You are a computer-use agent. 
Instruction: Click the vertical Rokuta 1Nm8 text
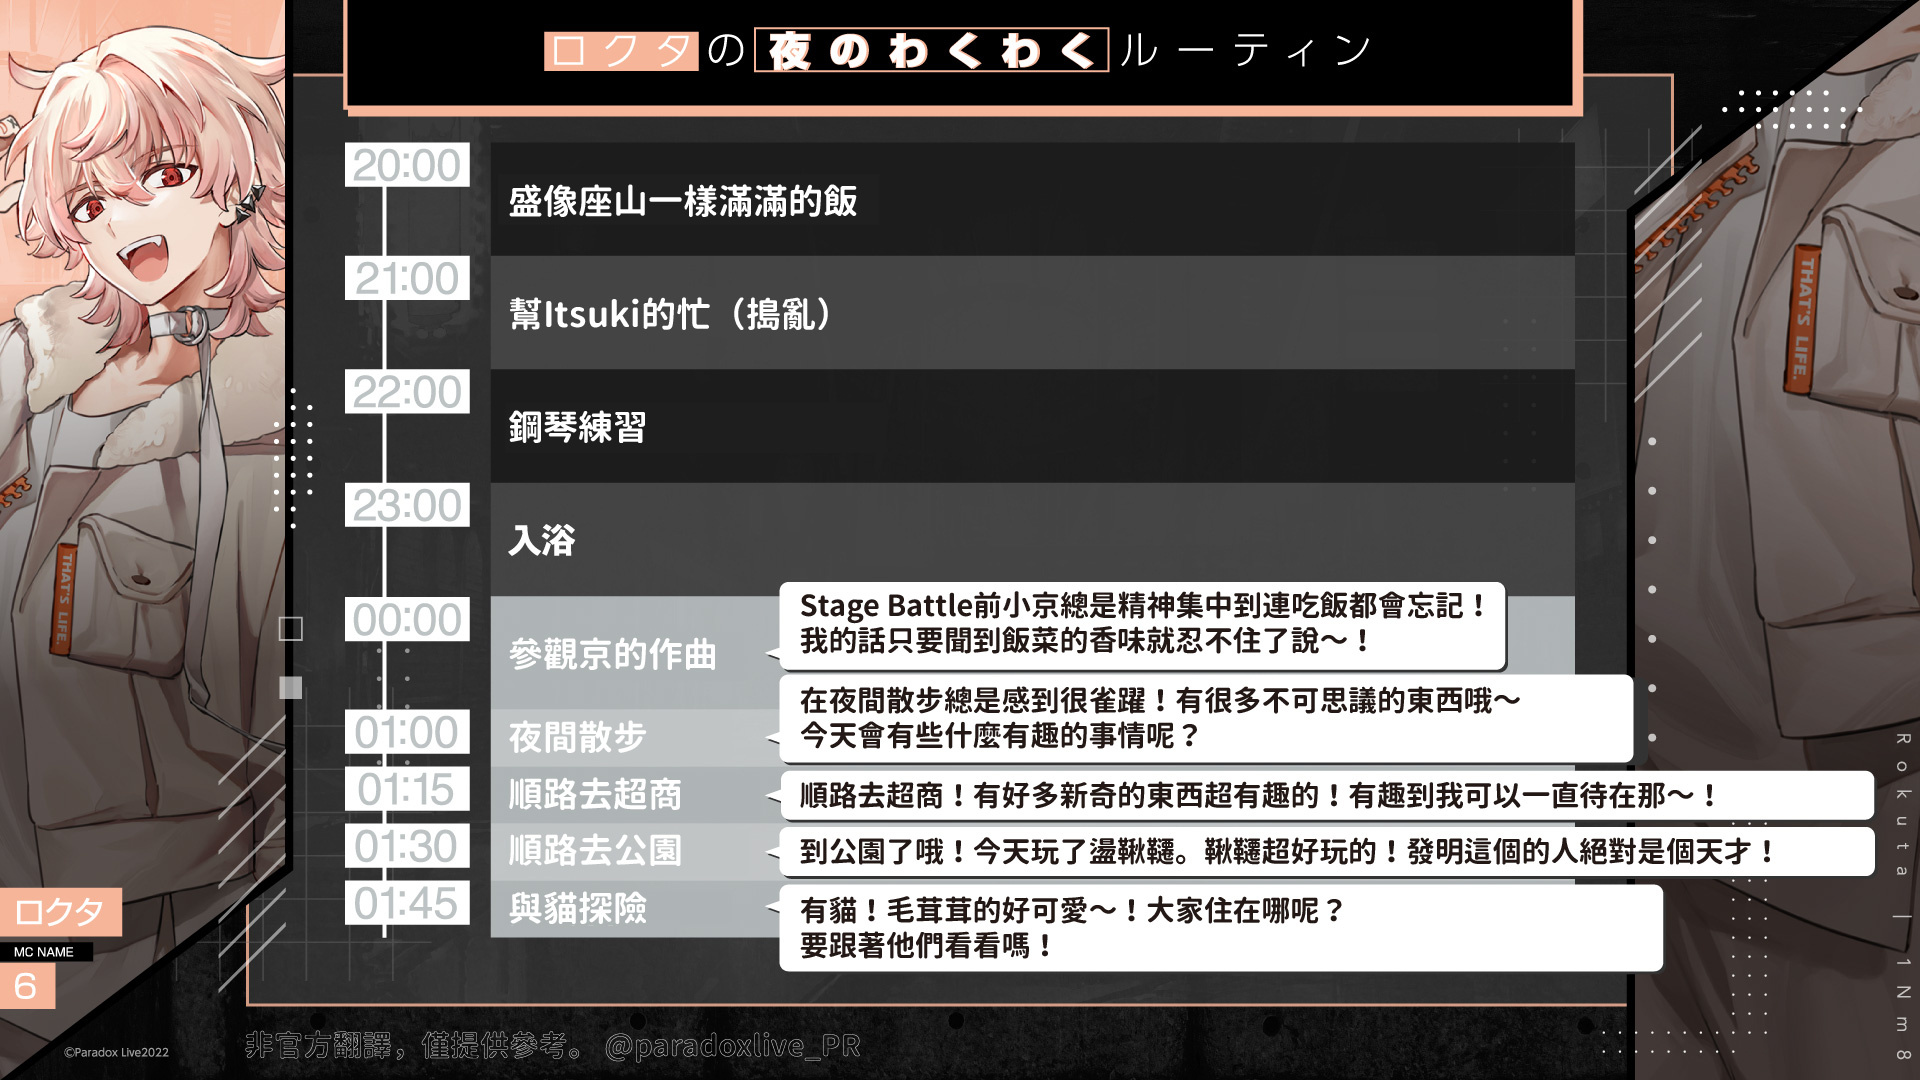(1902, 896)
